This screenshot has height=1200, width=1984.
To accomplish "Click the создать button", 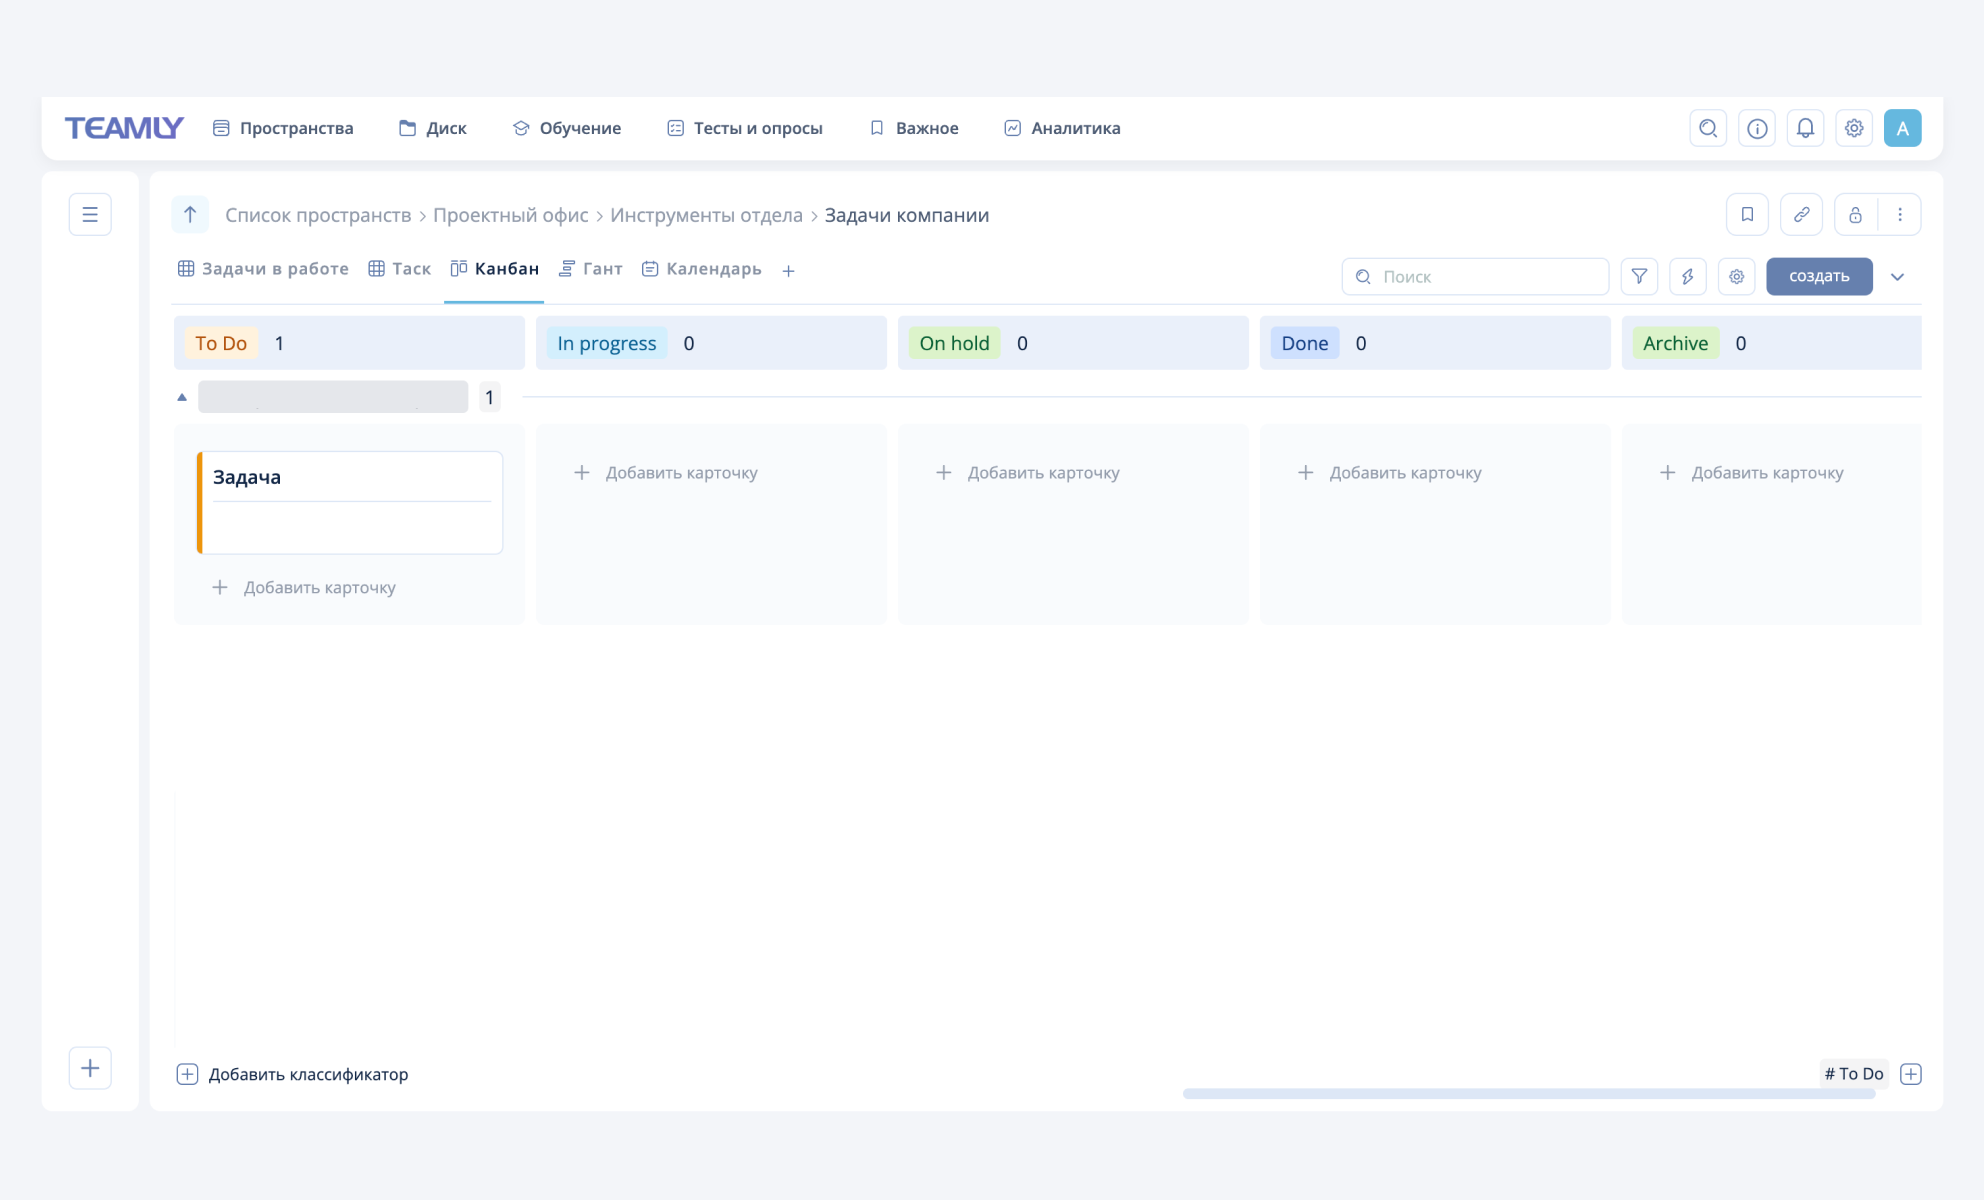I will (x=1819, y=276).
